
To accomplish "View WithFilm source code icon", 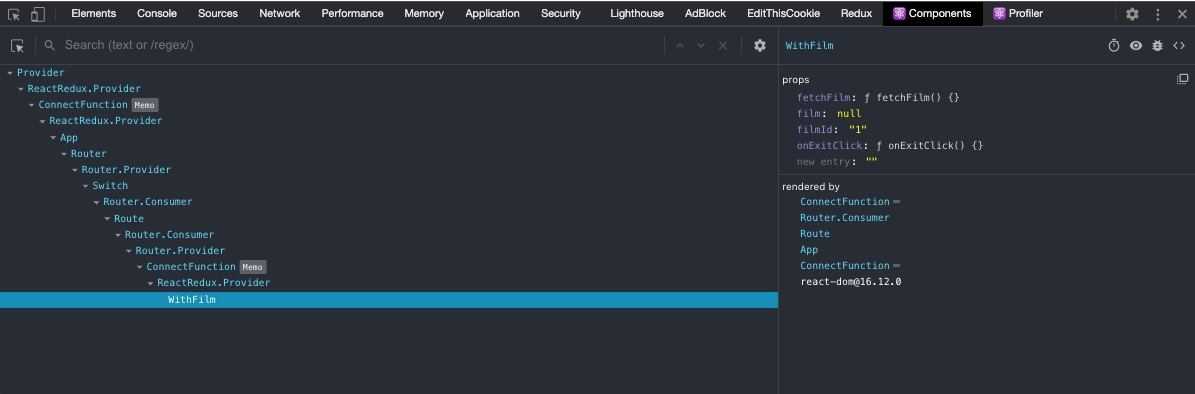I will 1178,46.
